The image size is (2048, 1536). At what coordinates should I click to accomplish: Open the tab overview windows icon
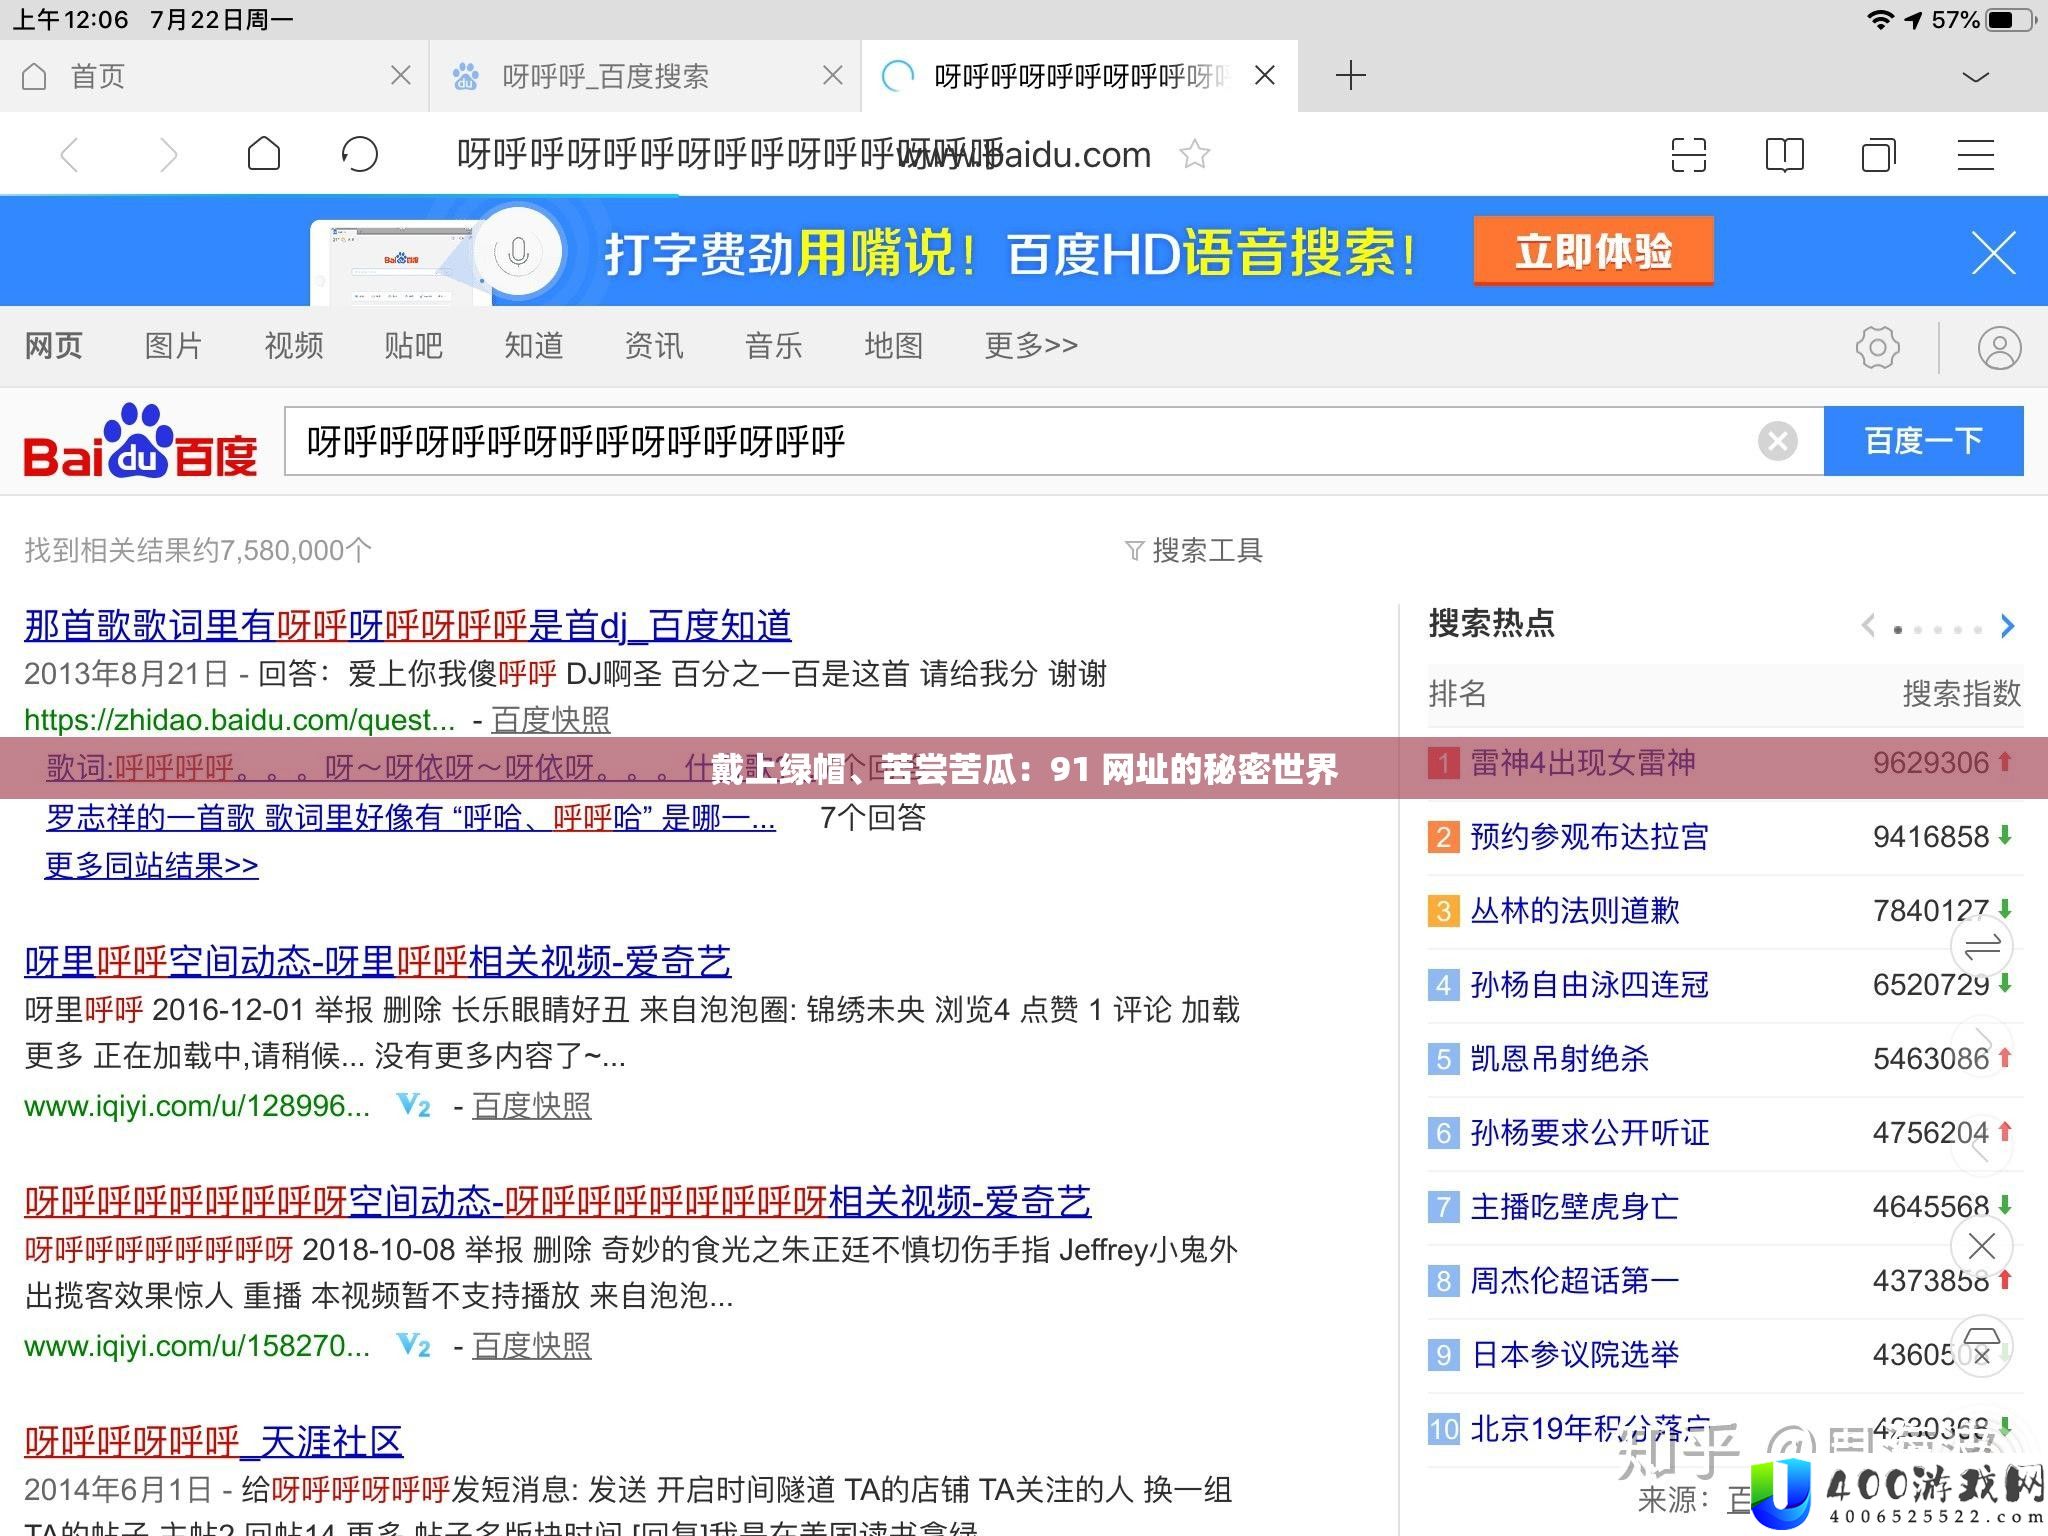pyautogui.click(x=1879, y=155)
